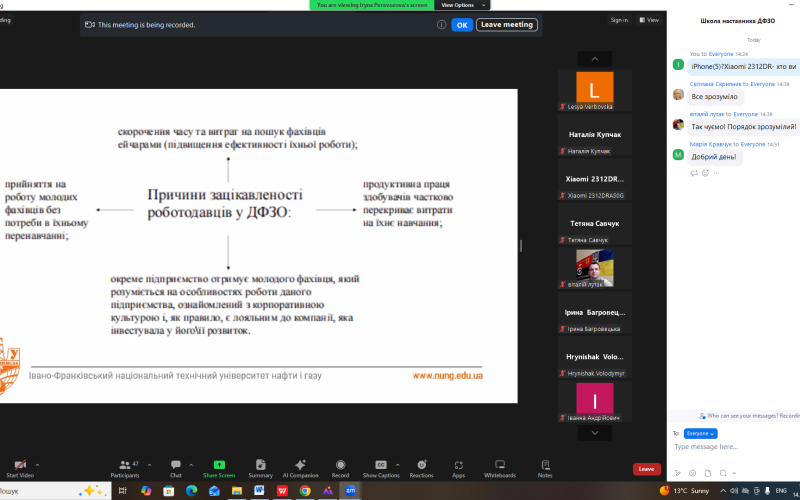
Task: Click the green Share Screen icon
Action: (219, 464)
